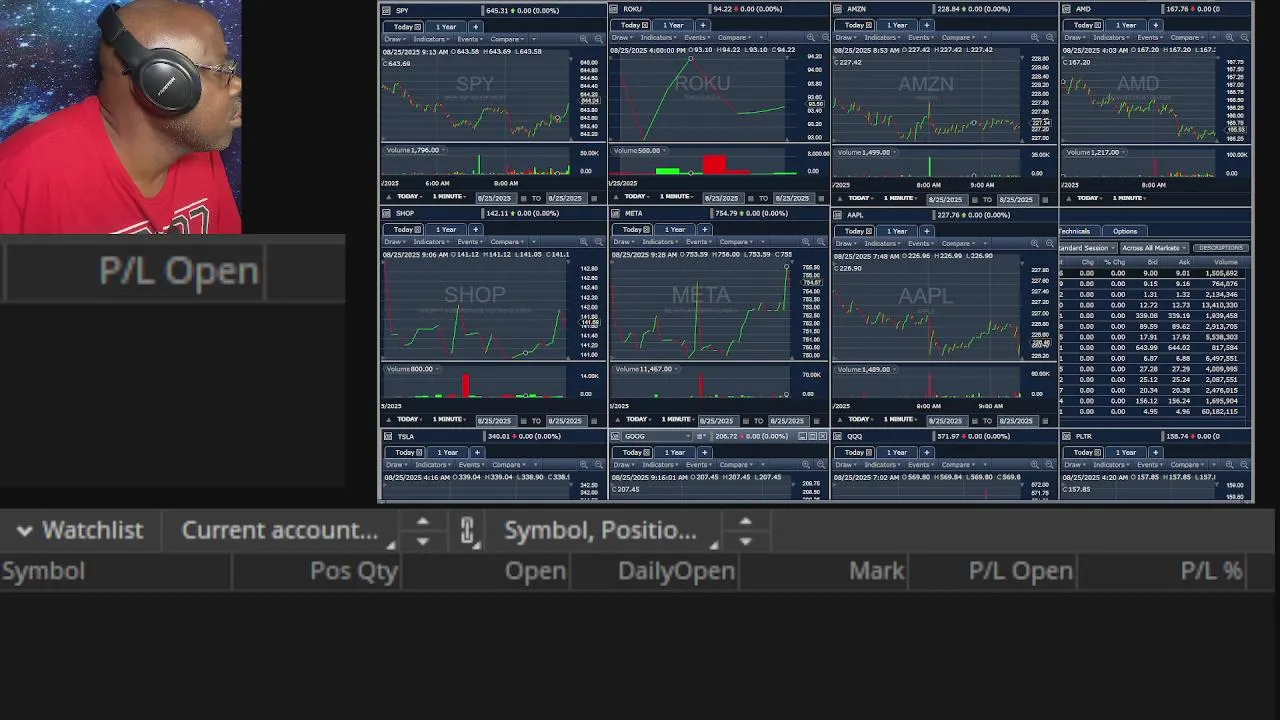Expand the SPY Volume indicator dropdown
The width and height of the screenshot is (1280, 720).
[443, 150]
